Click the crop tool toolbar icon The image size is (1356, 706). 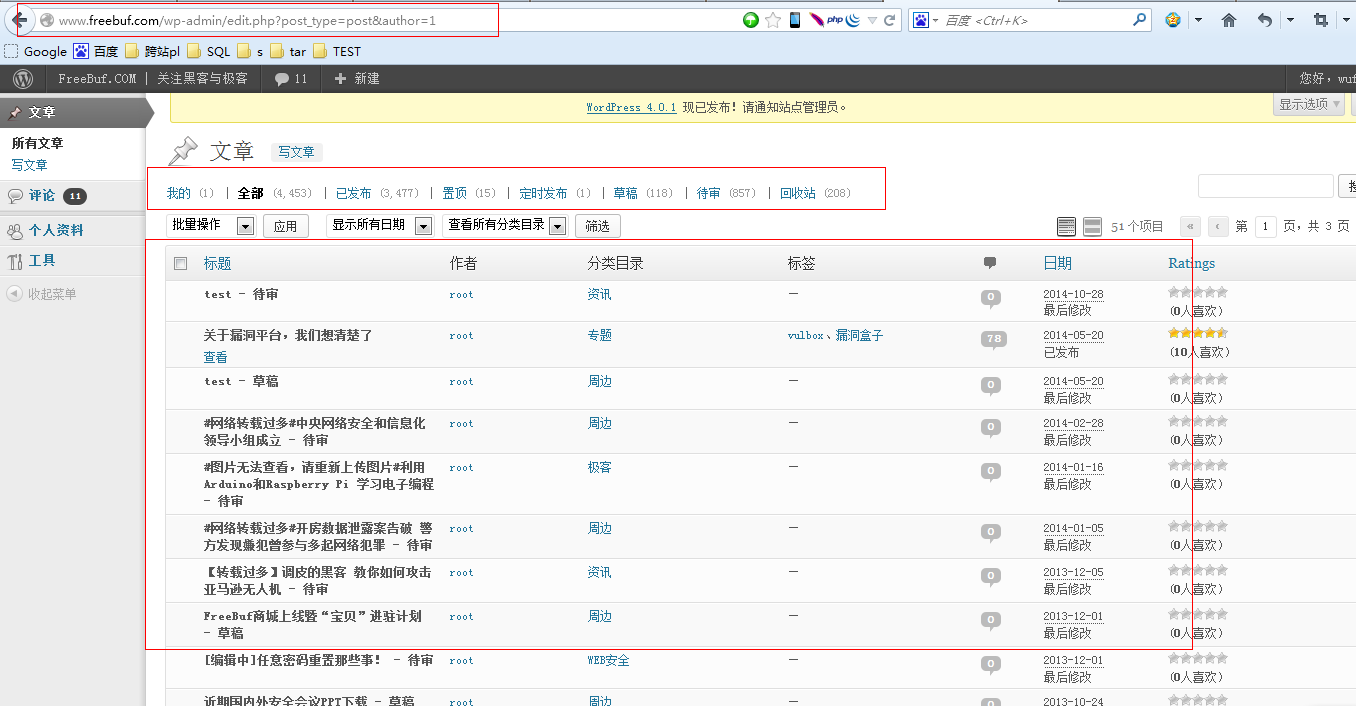pyautogui.click(x=1320, y=20)
